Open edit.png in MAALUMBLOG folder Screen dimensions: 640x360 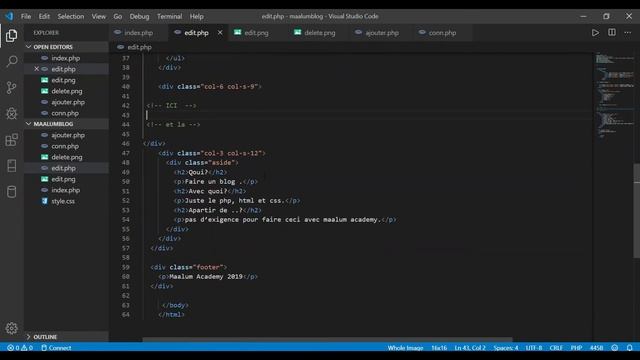click(66, 179)
